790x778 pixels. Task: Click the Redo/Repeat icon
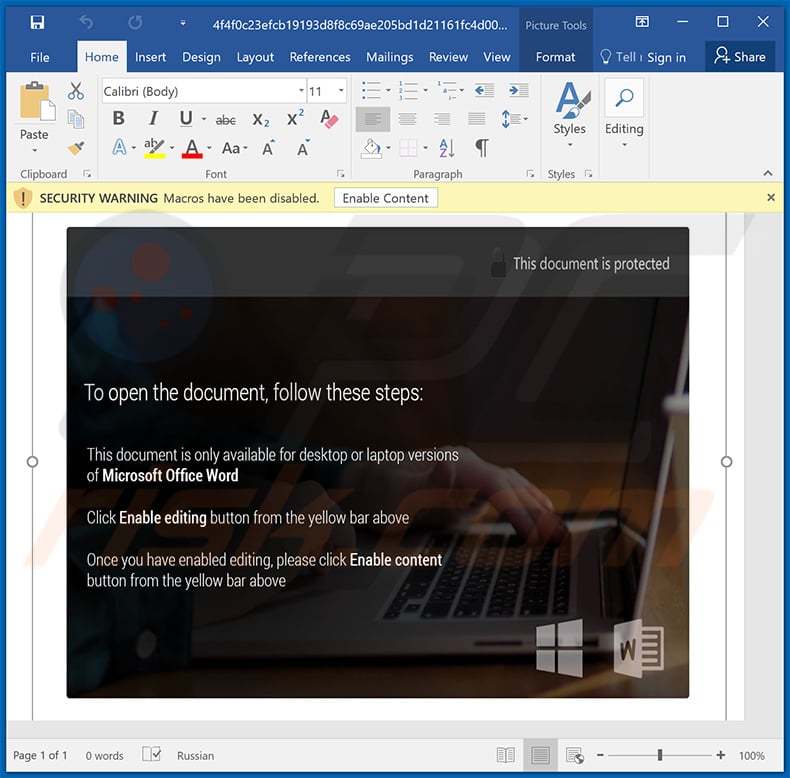pyautogui.click(x=135, y=23)
